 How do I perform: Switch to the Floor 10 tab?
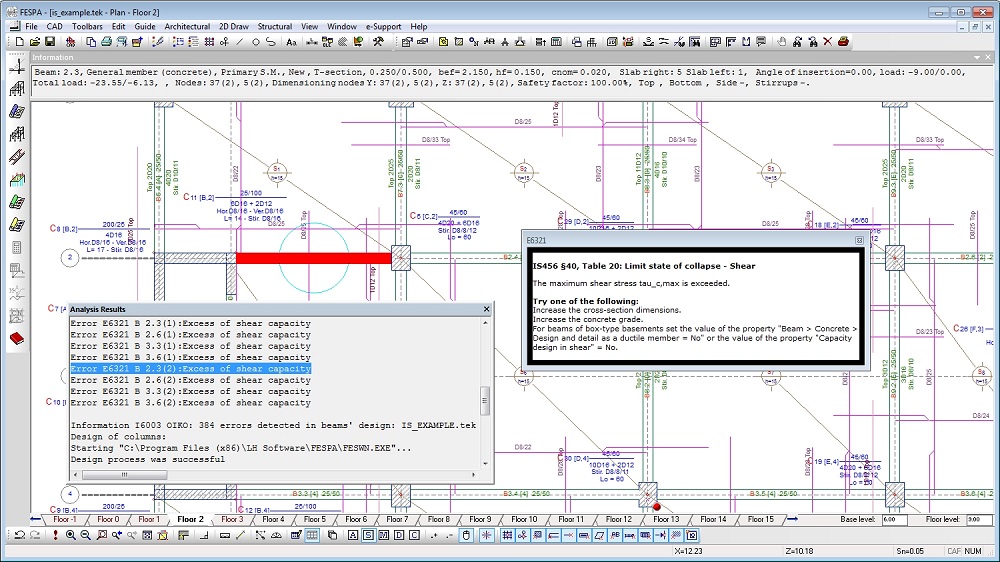524,519
